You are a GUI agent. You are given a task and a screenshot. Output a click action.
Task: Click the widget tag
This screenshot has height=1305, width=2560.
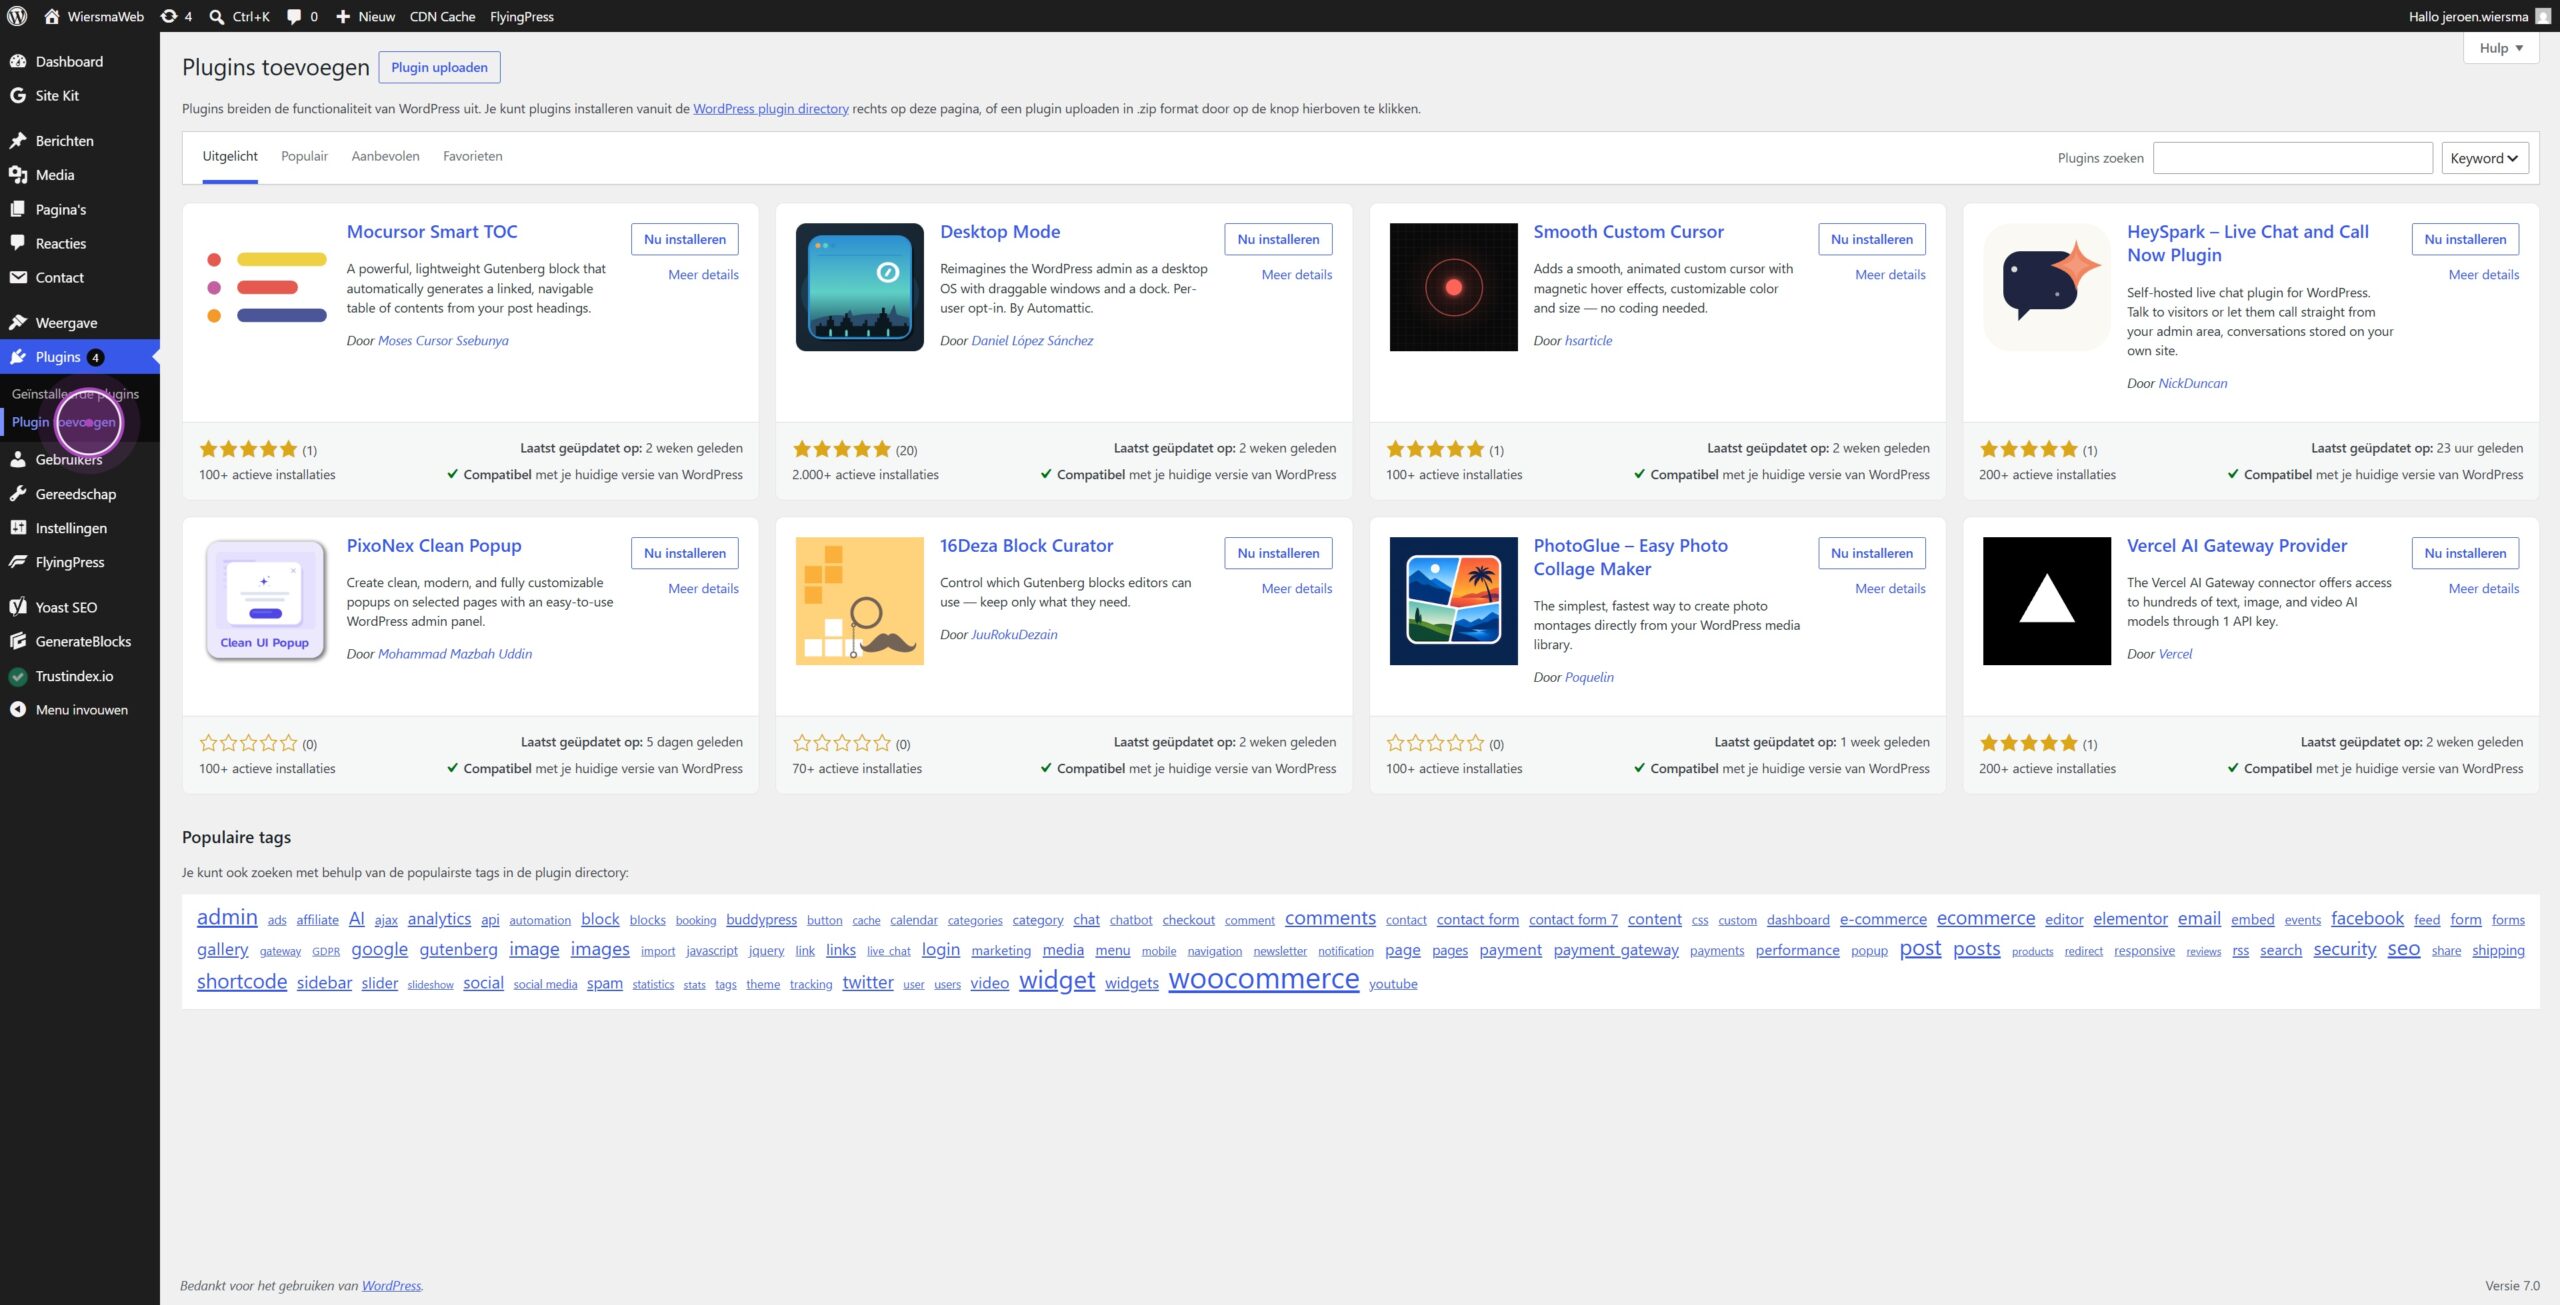coord(1057,980)
